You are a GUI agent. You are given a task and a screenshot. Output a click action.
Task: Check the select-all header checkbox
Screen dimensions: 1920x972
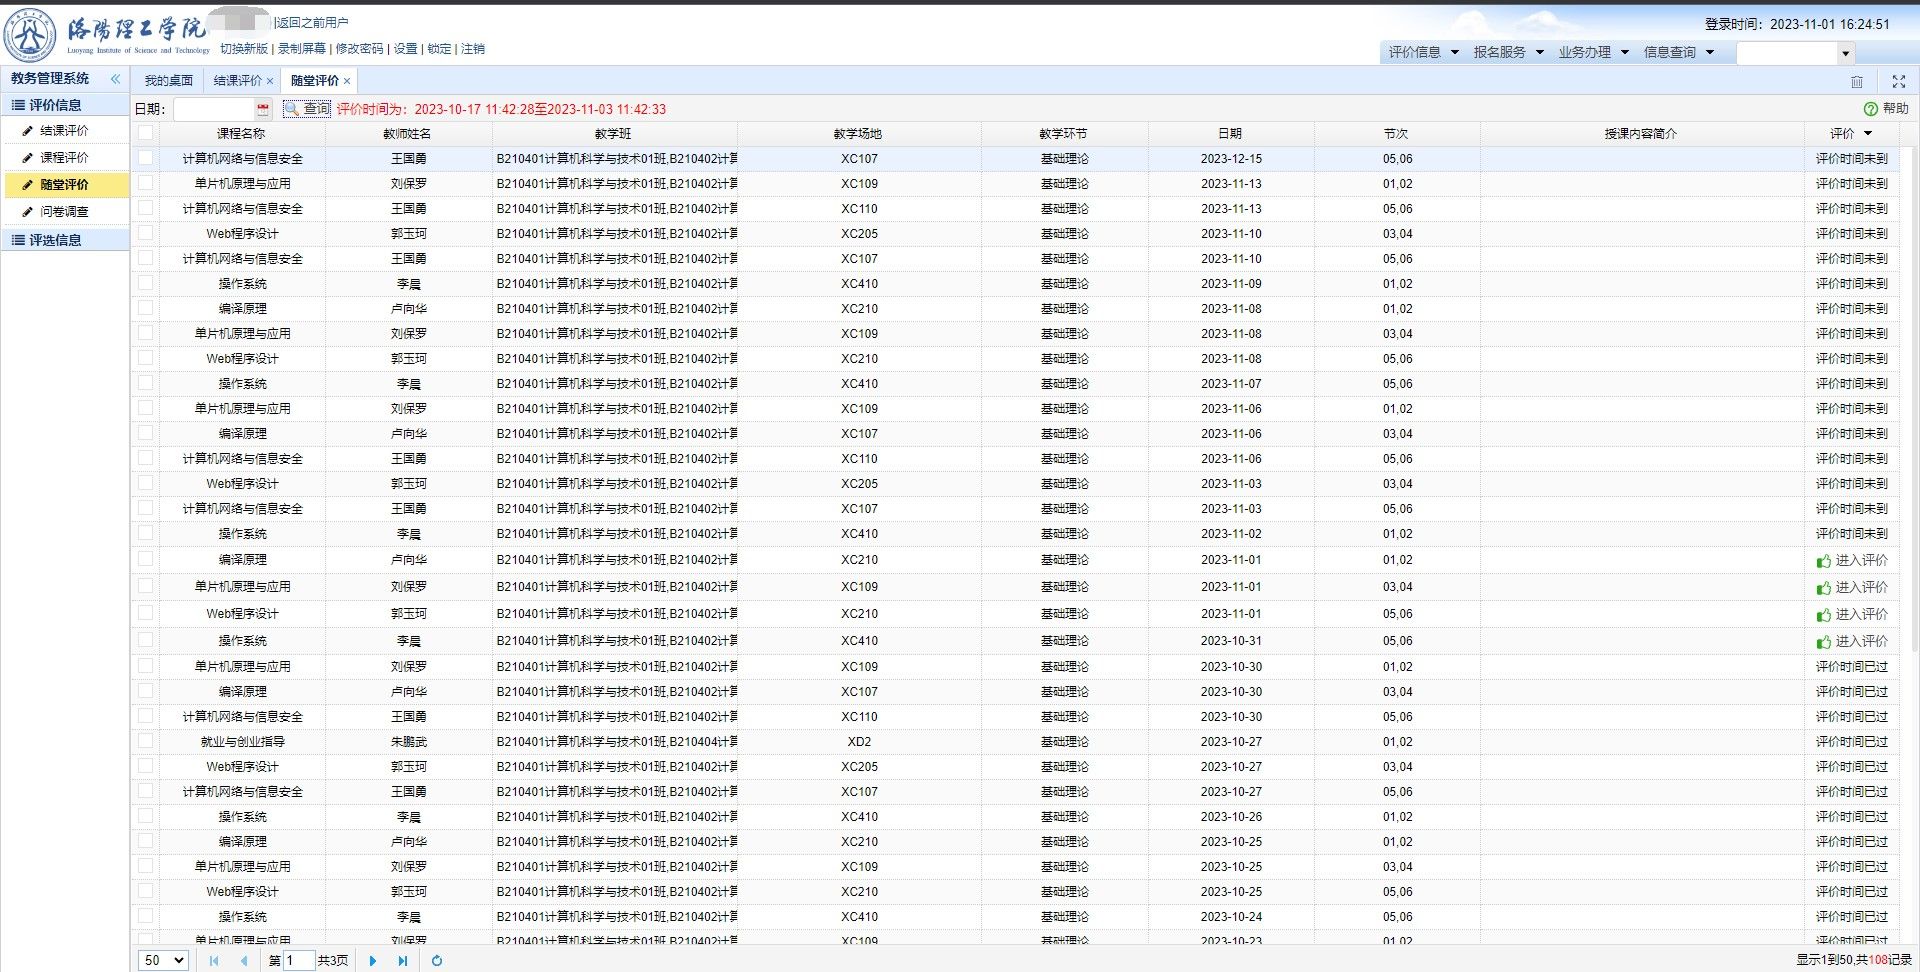click(146, 133)
